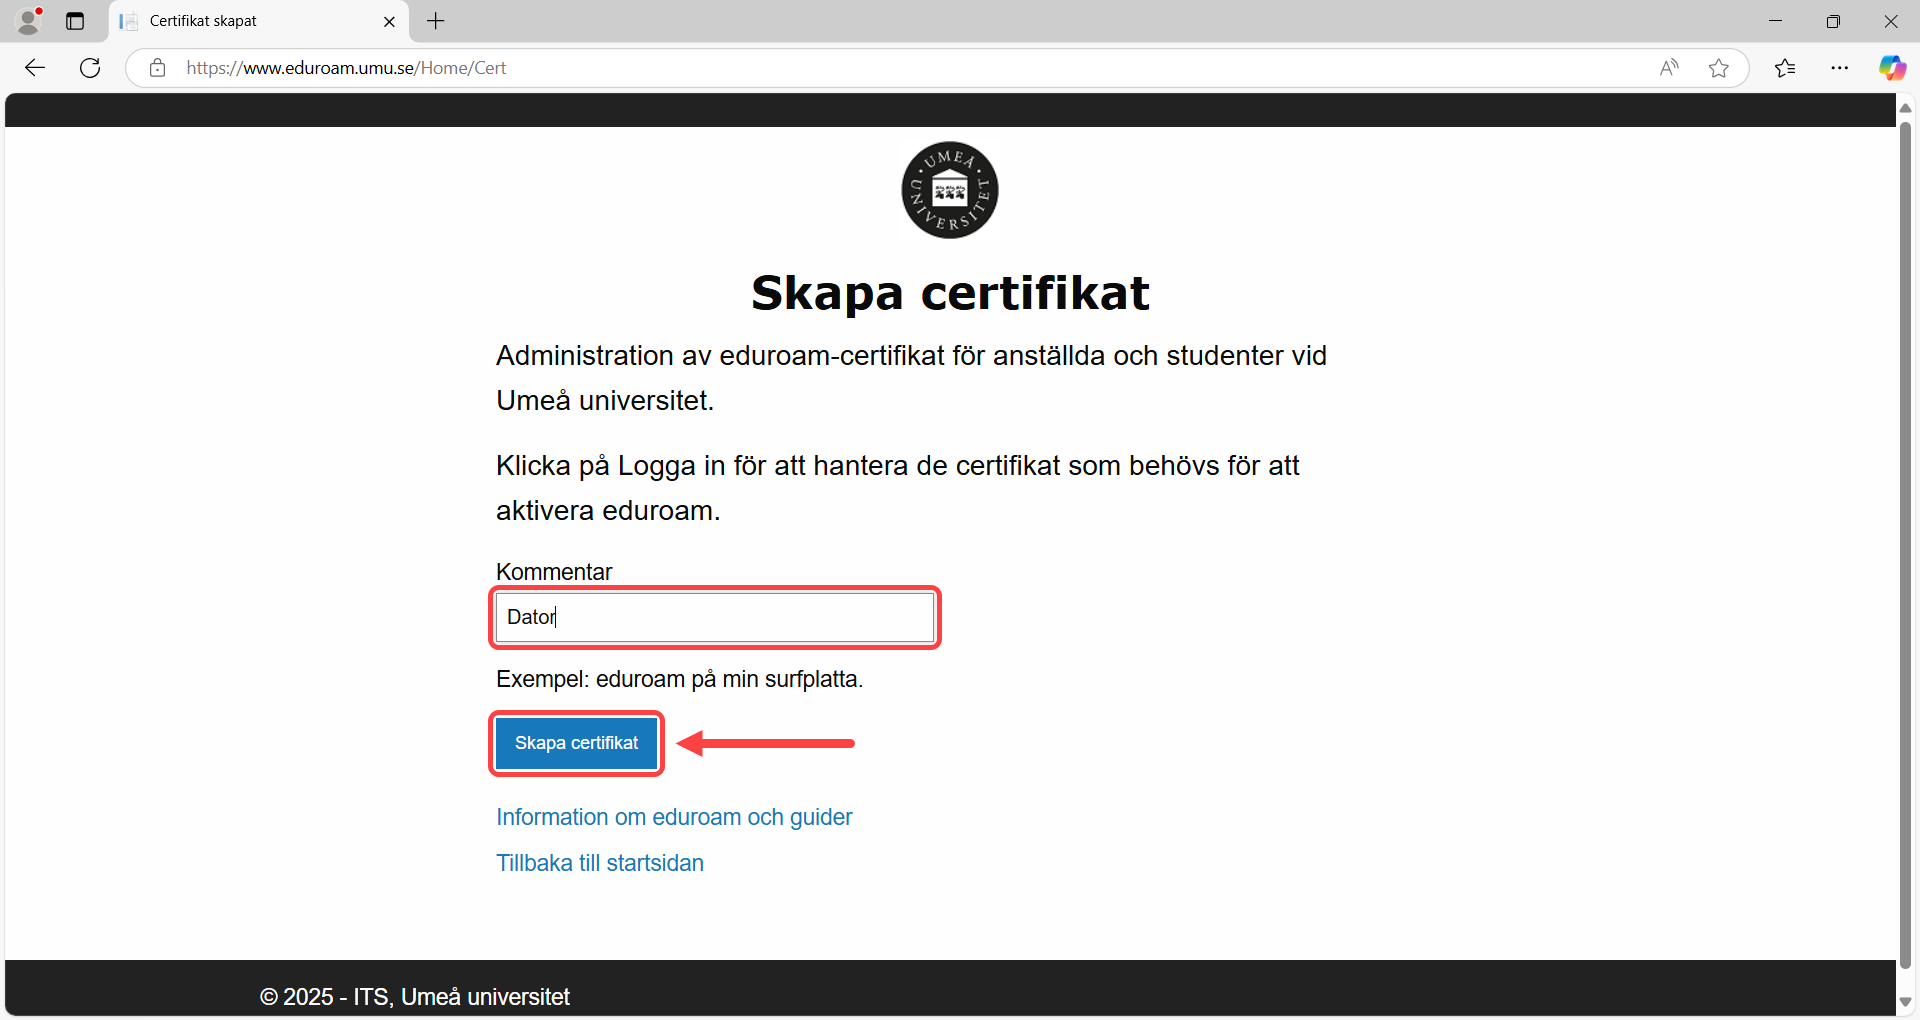This screenshot has width=1920, height=1020.
Task: Click the browser Back arrow
Action: (x=35, y=68)
